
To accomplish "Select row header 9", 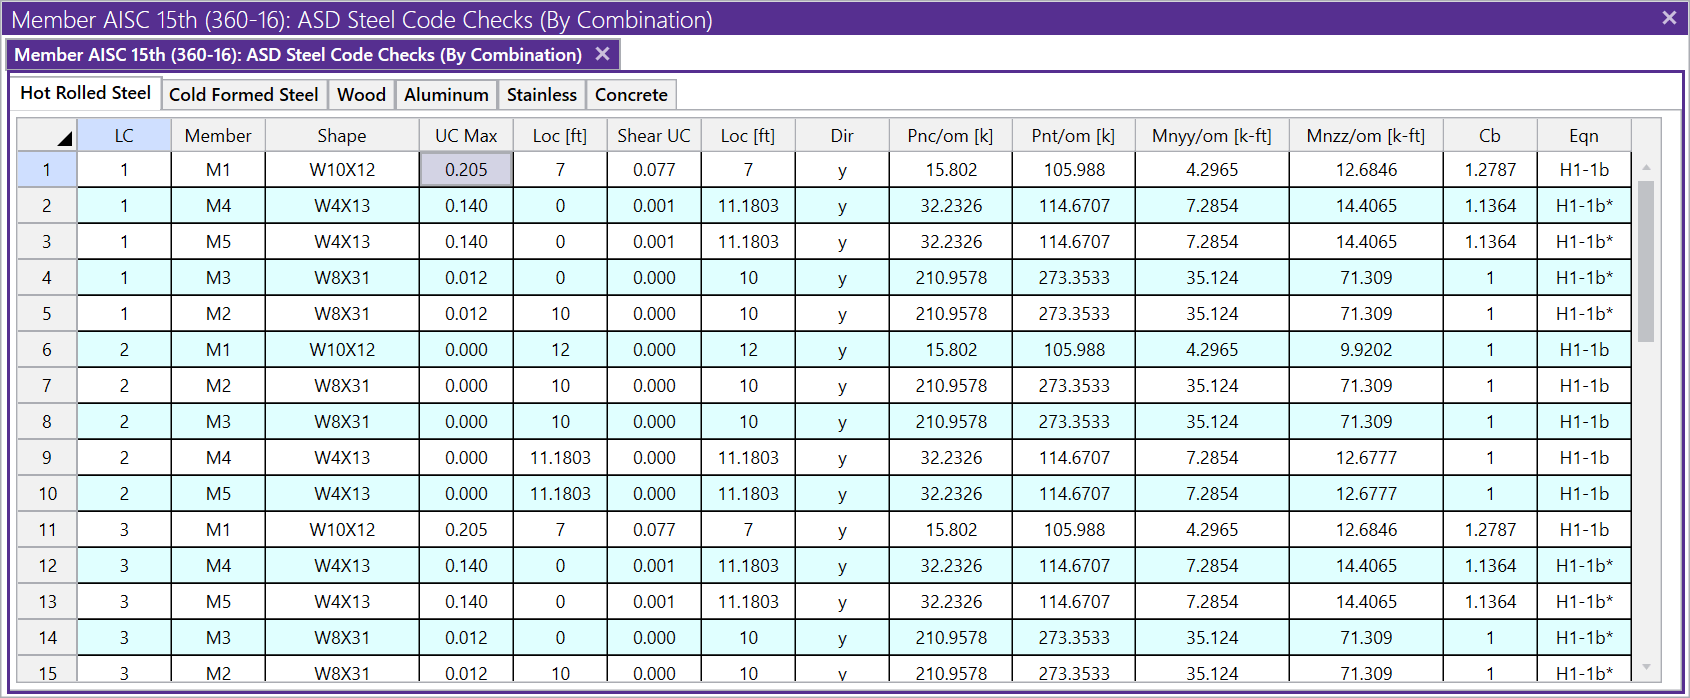I will (x=47, y=458).
